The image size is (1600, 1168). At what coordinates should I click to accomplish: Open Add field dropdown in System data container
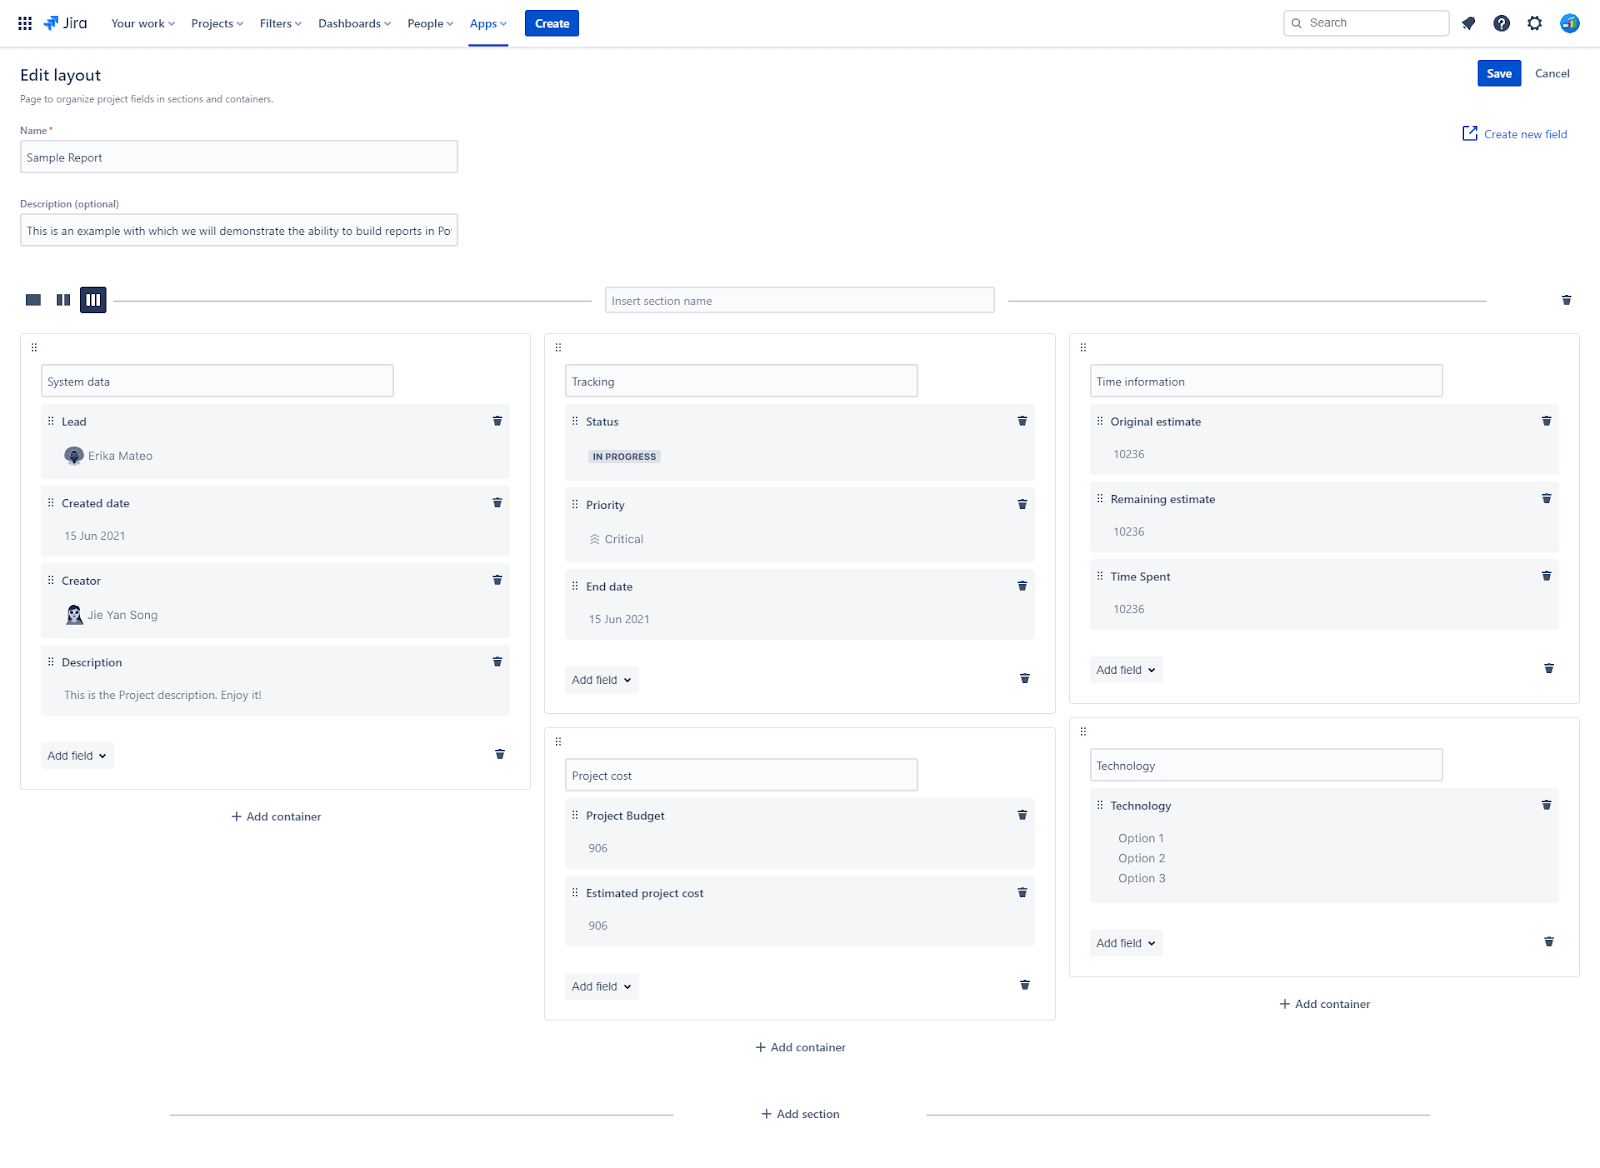76,755
